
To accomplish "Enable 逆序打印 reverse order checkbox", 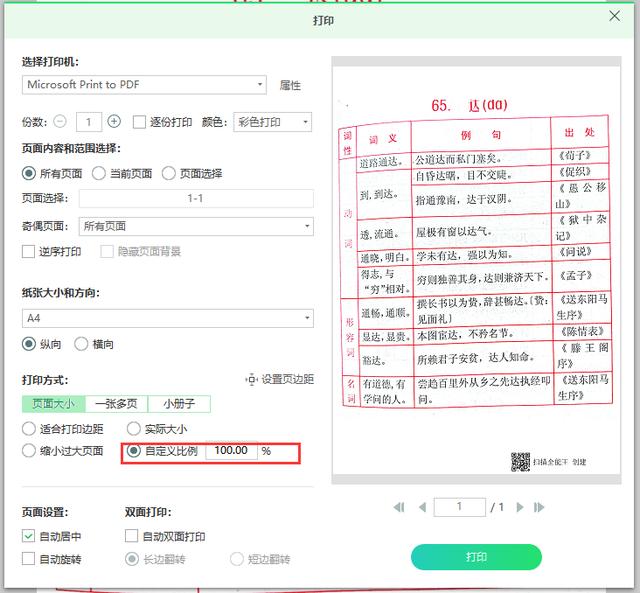I will click(x=28, y=251).
